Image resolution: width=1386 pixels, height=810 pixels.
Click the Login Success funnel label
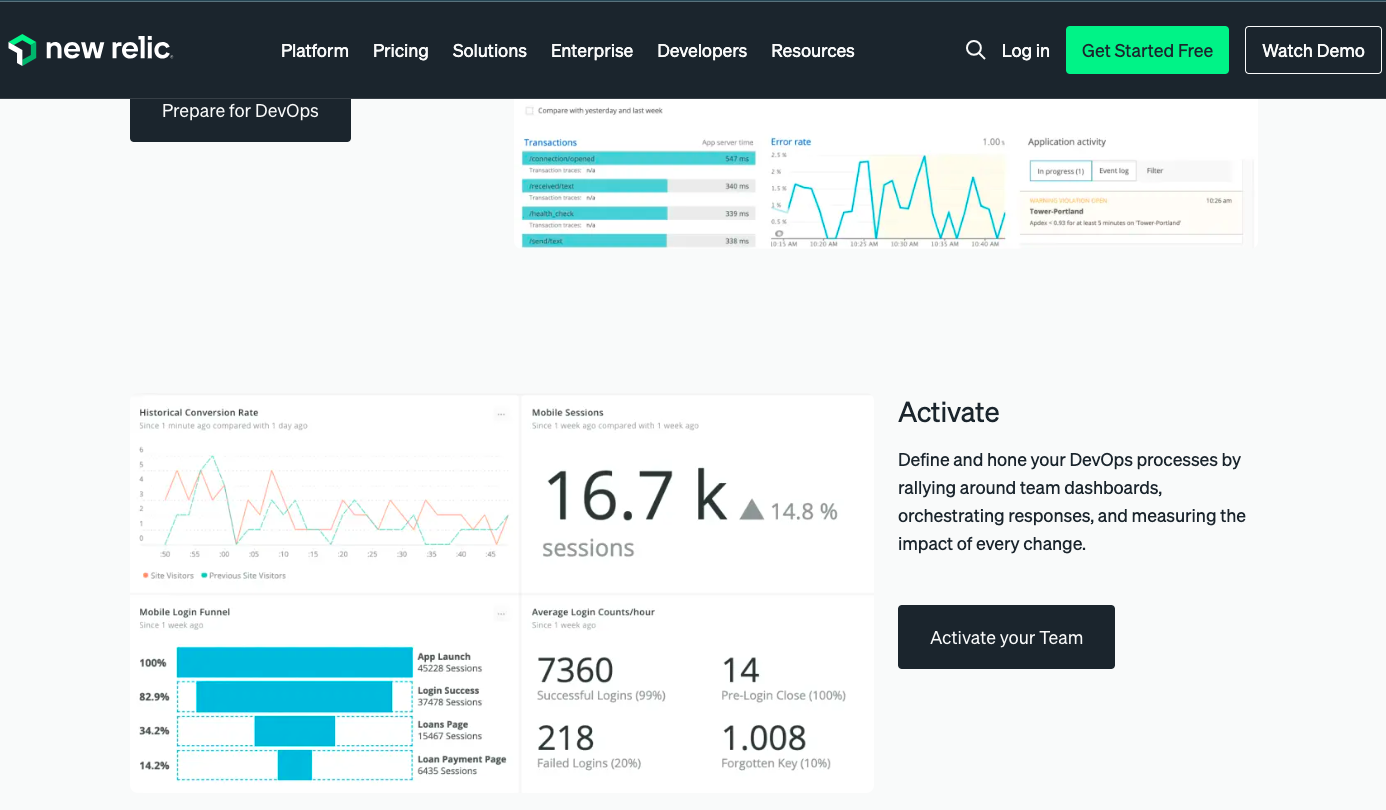(448, 691)
